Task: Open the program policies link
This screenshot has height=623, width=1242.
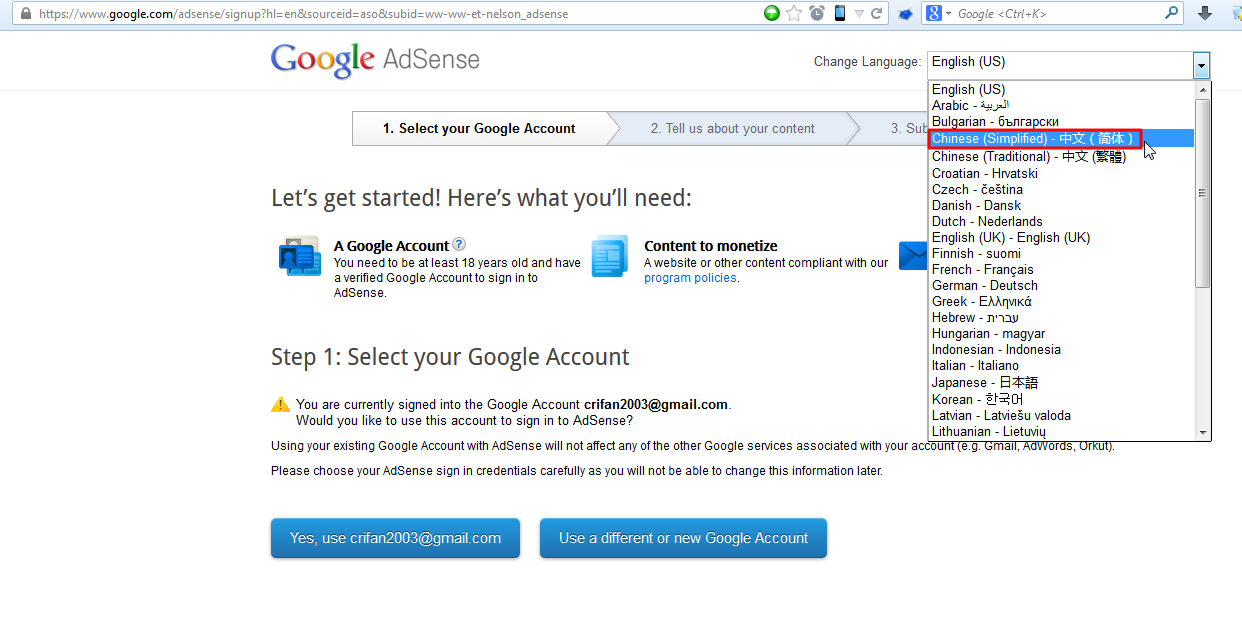Action: click(690, 278)
